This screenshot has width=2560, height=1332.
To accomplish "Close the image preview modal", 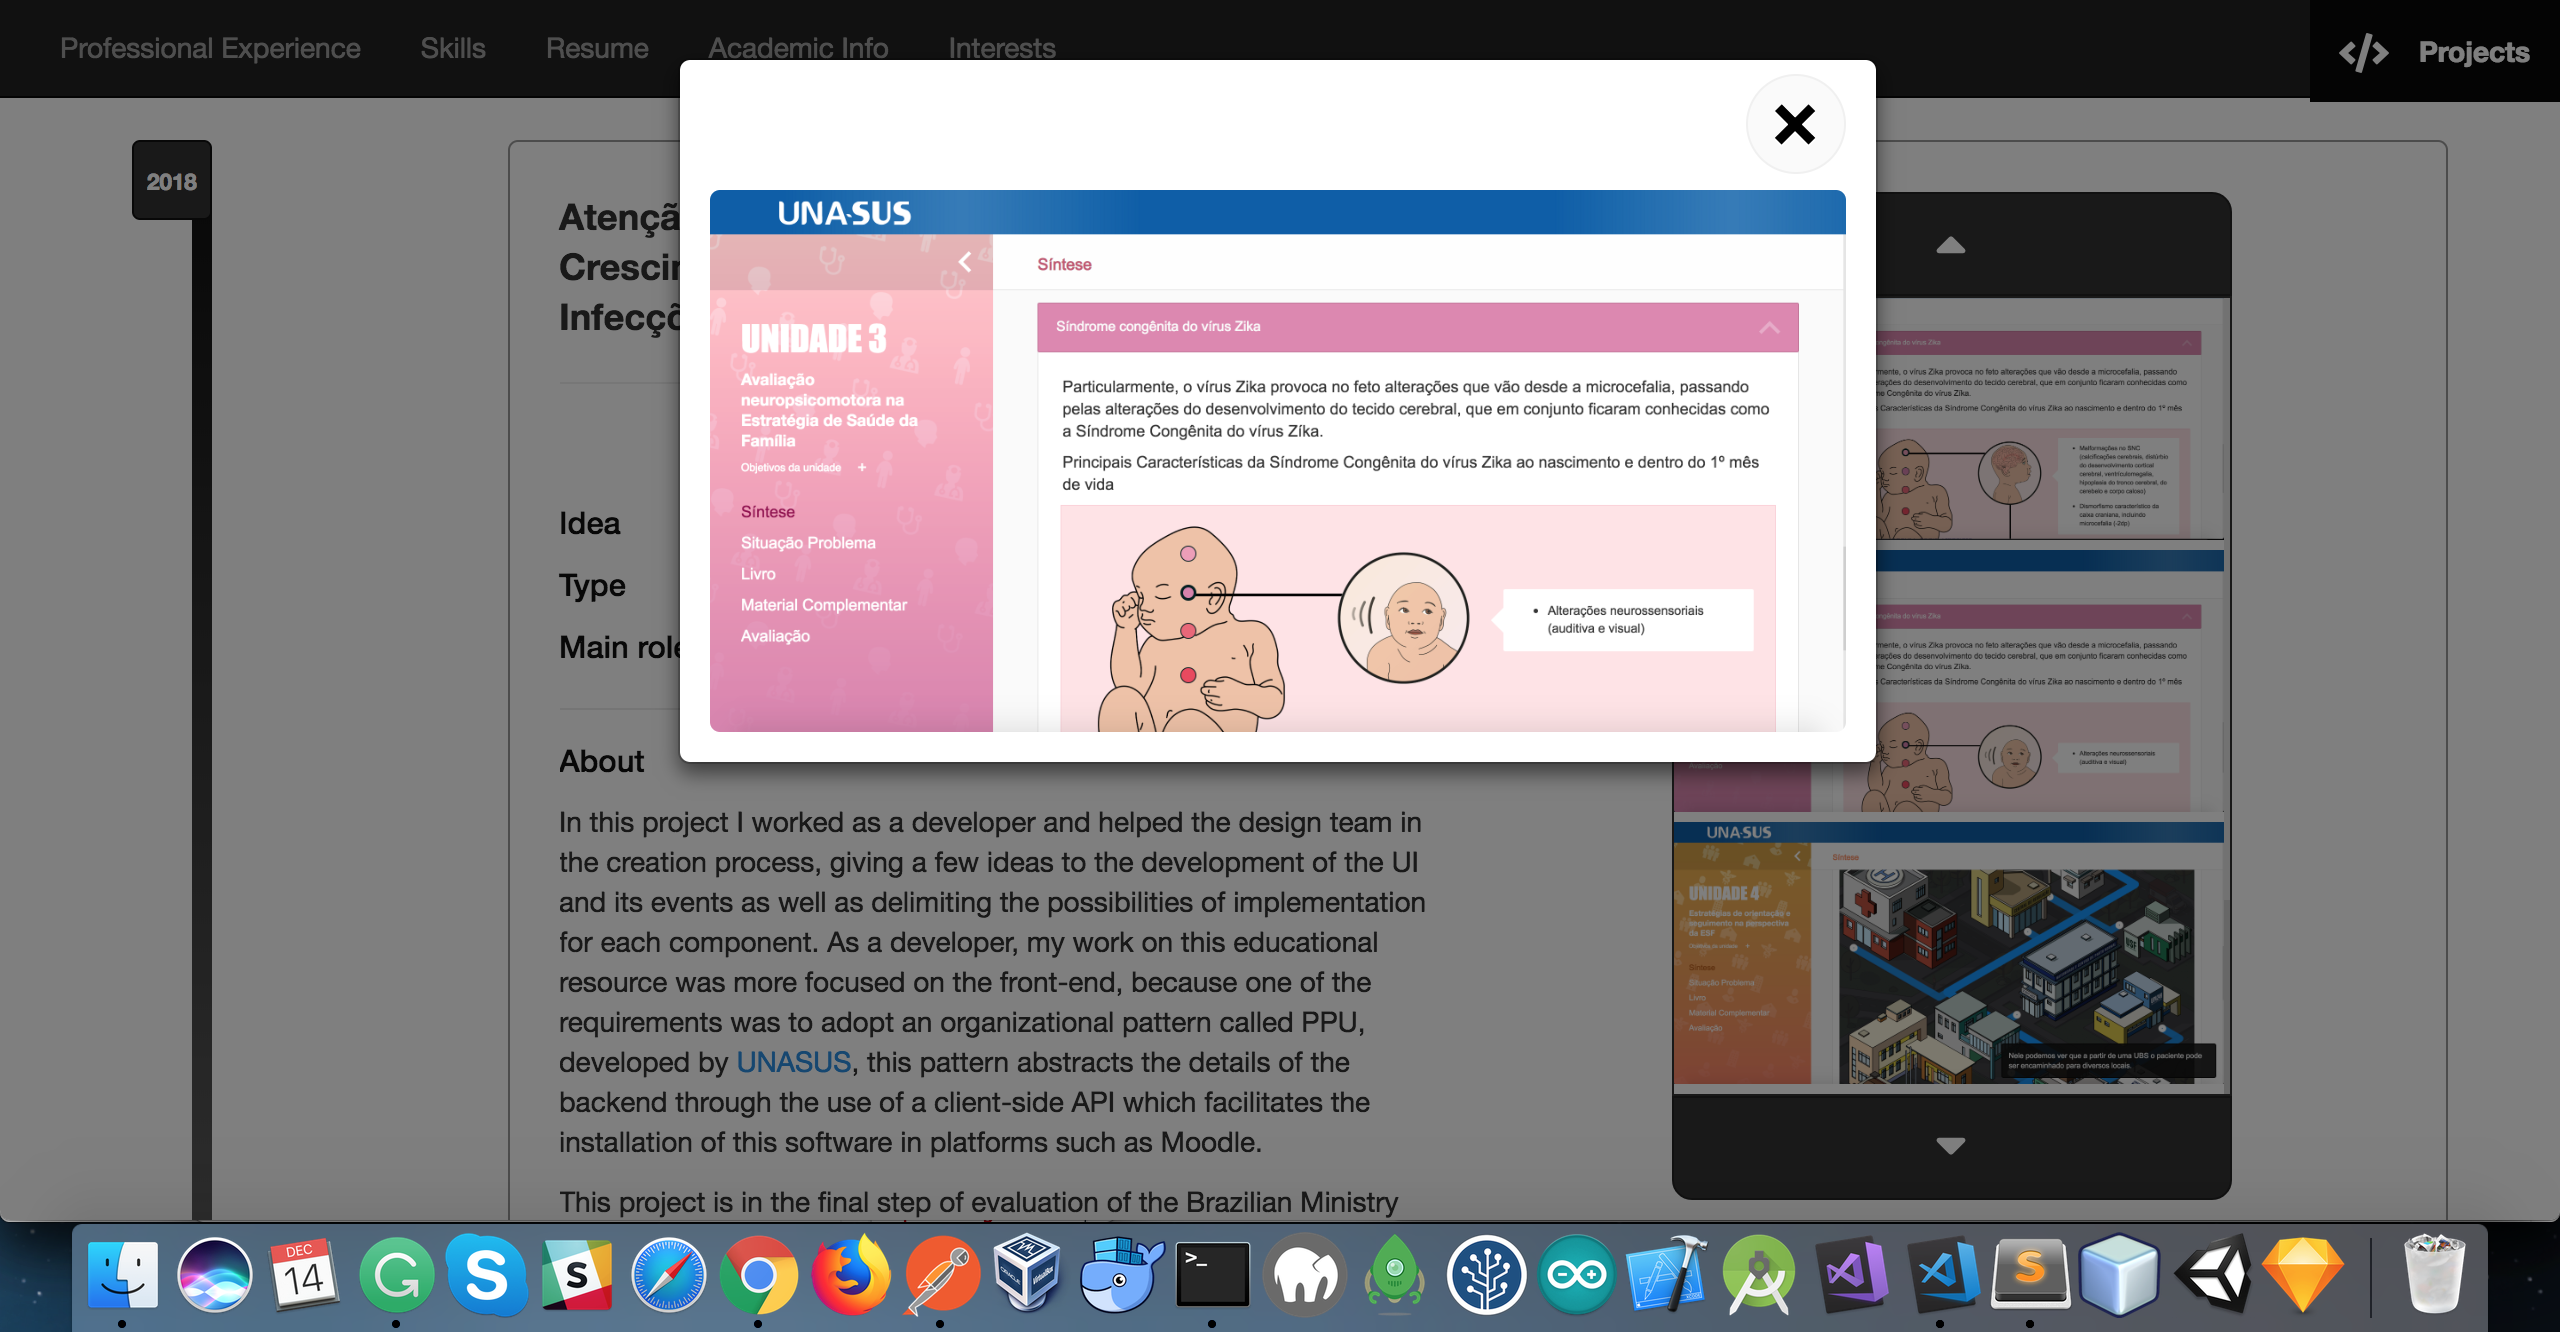I will [x=1795, y=125].
